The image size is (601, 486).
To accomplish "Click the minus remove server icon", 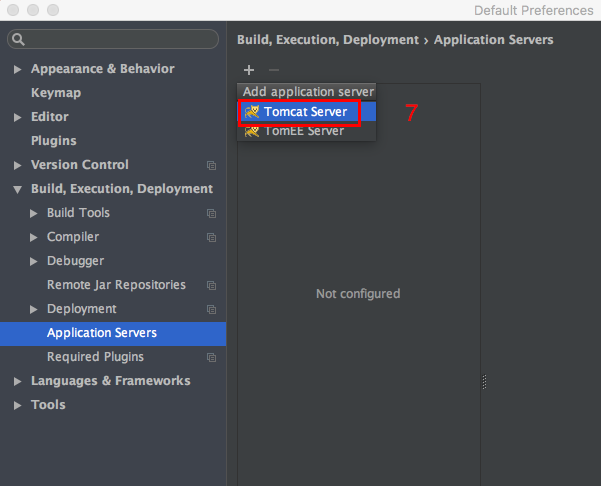I will (x=274, y=70).
